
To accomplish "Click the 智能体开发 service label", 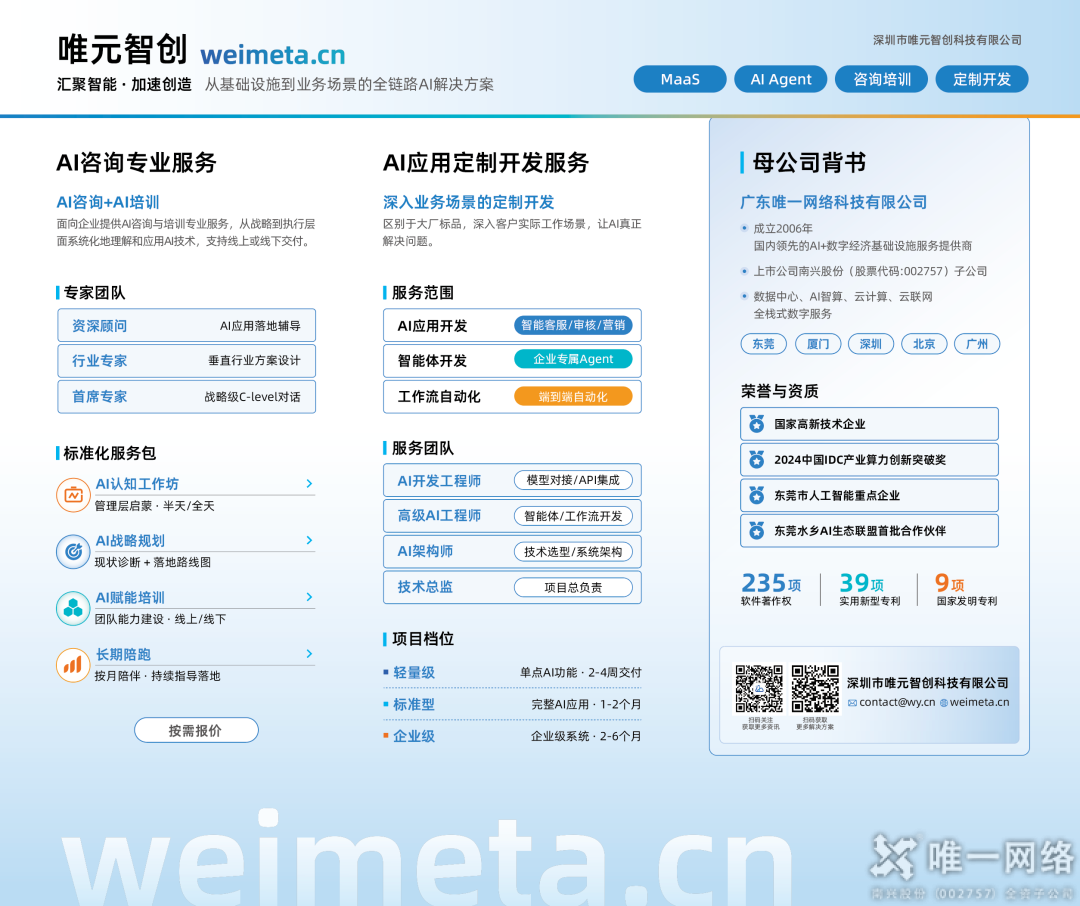I will click(433, 361).
